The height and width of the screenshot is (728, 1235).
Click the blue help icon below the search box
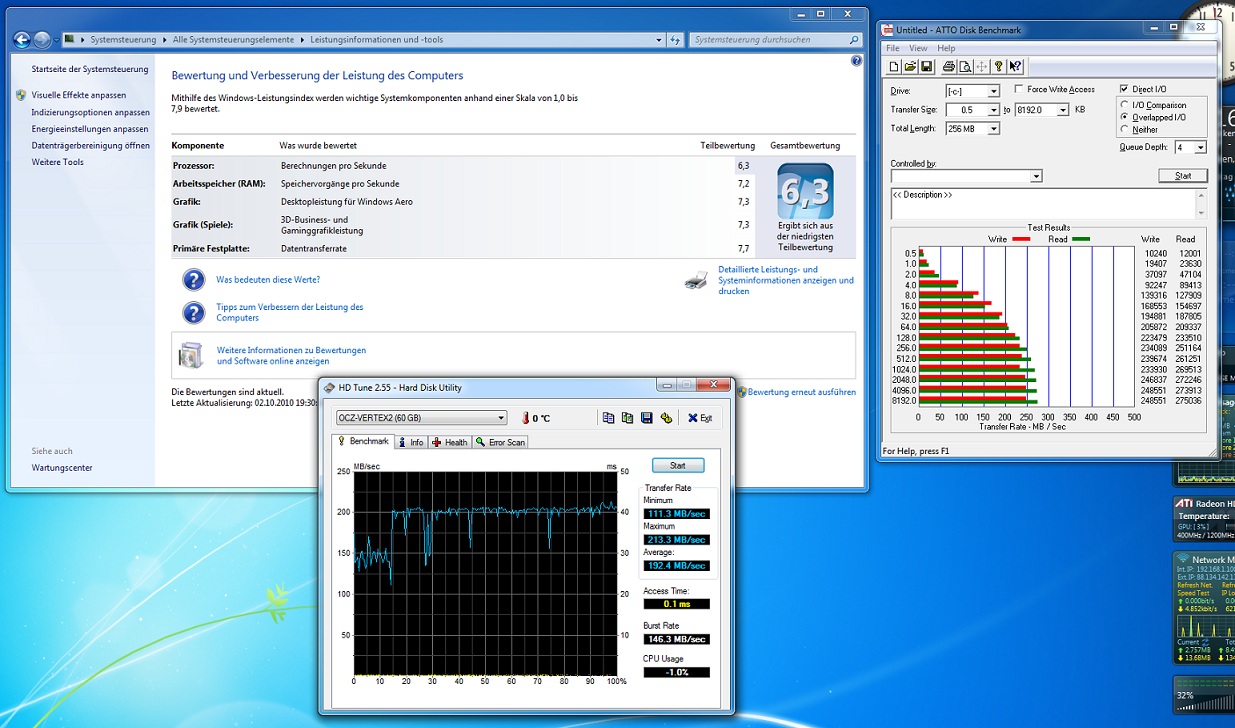pos(856,61)
